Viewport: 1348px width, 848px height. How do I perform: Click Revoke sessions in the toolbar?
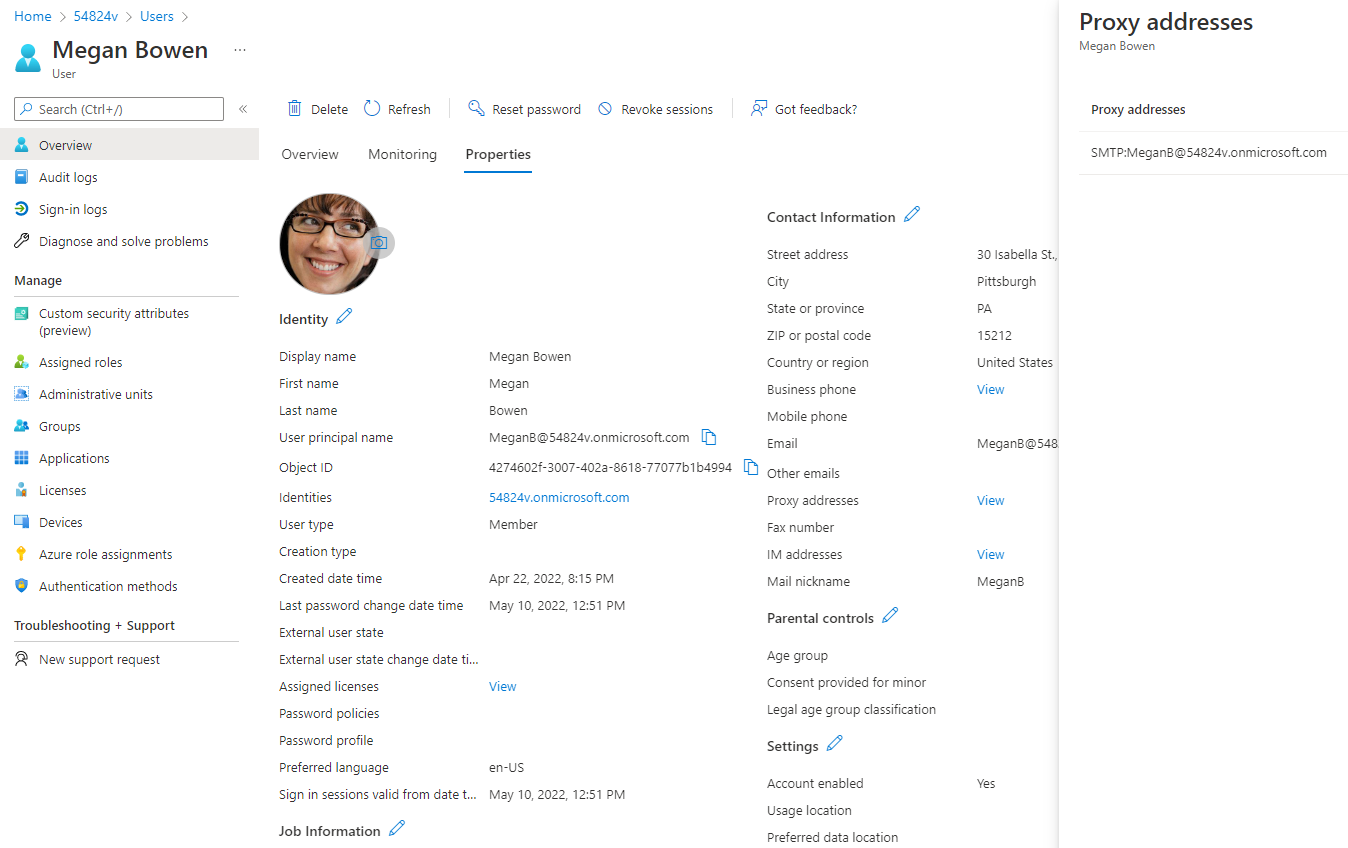click(x=655, y=109)
